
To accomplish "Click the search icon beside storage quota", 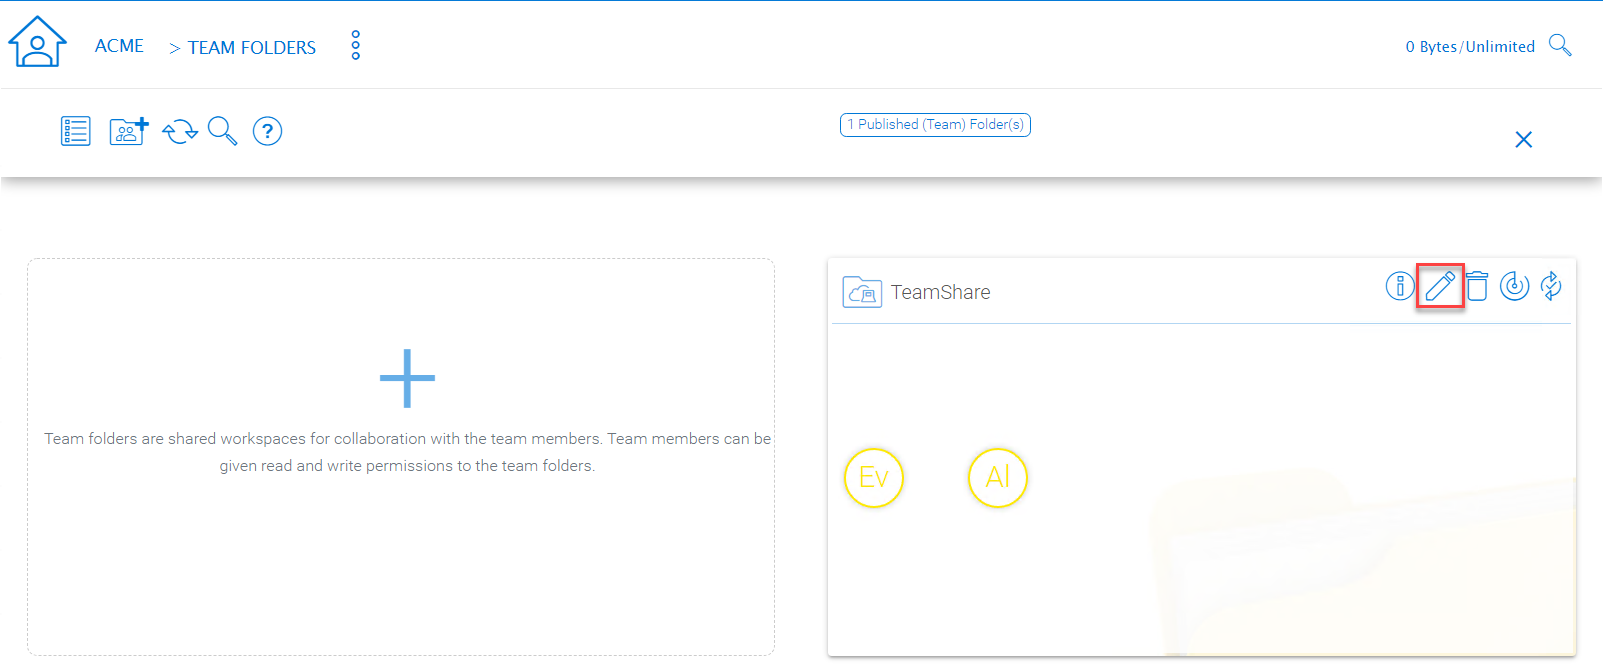I will pyautogui.click(x=1560, y=46).
